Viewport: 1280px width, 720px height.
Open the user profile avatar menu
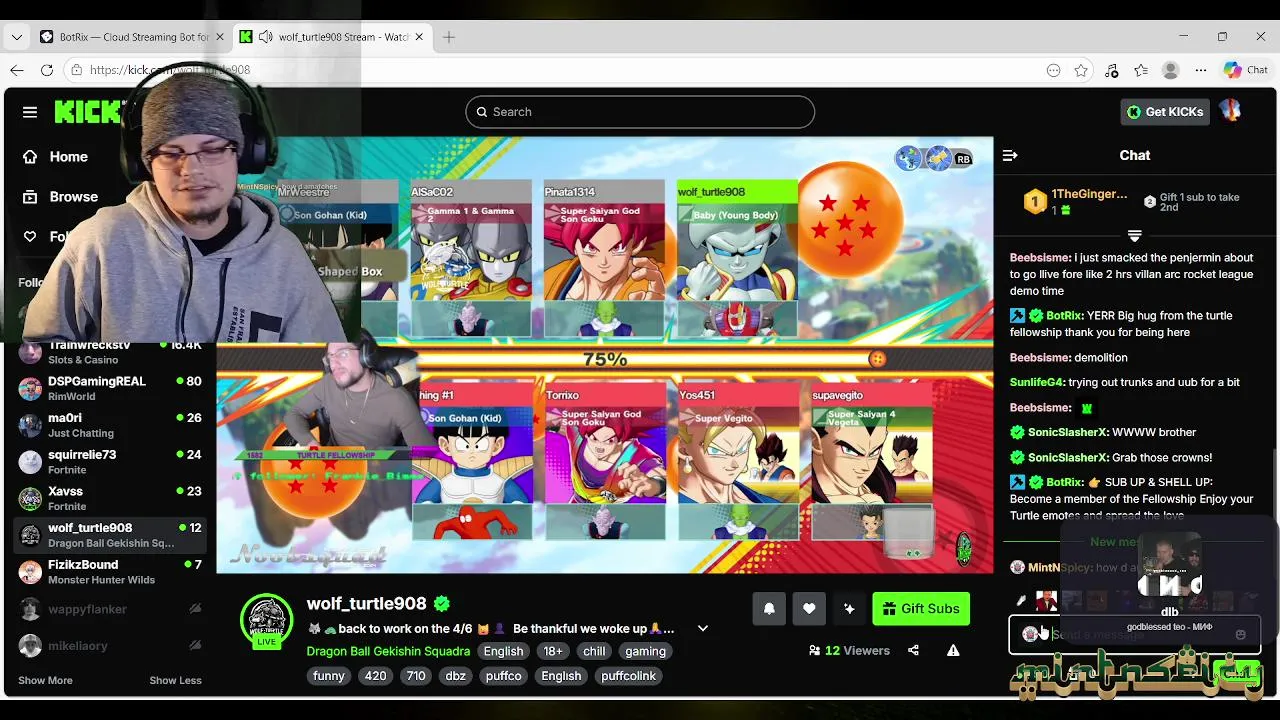[x=1231, y=111]
